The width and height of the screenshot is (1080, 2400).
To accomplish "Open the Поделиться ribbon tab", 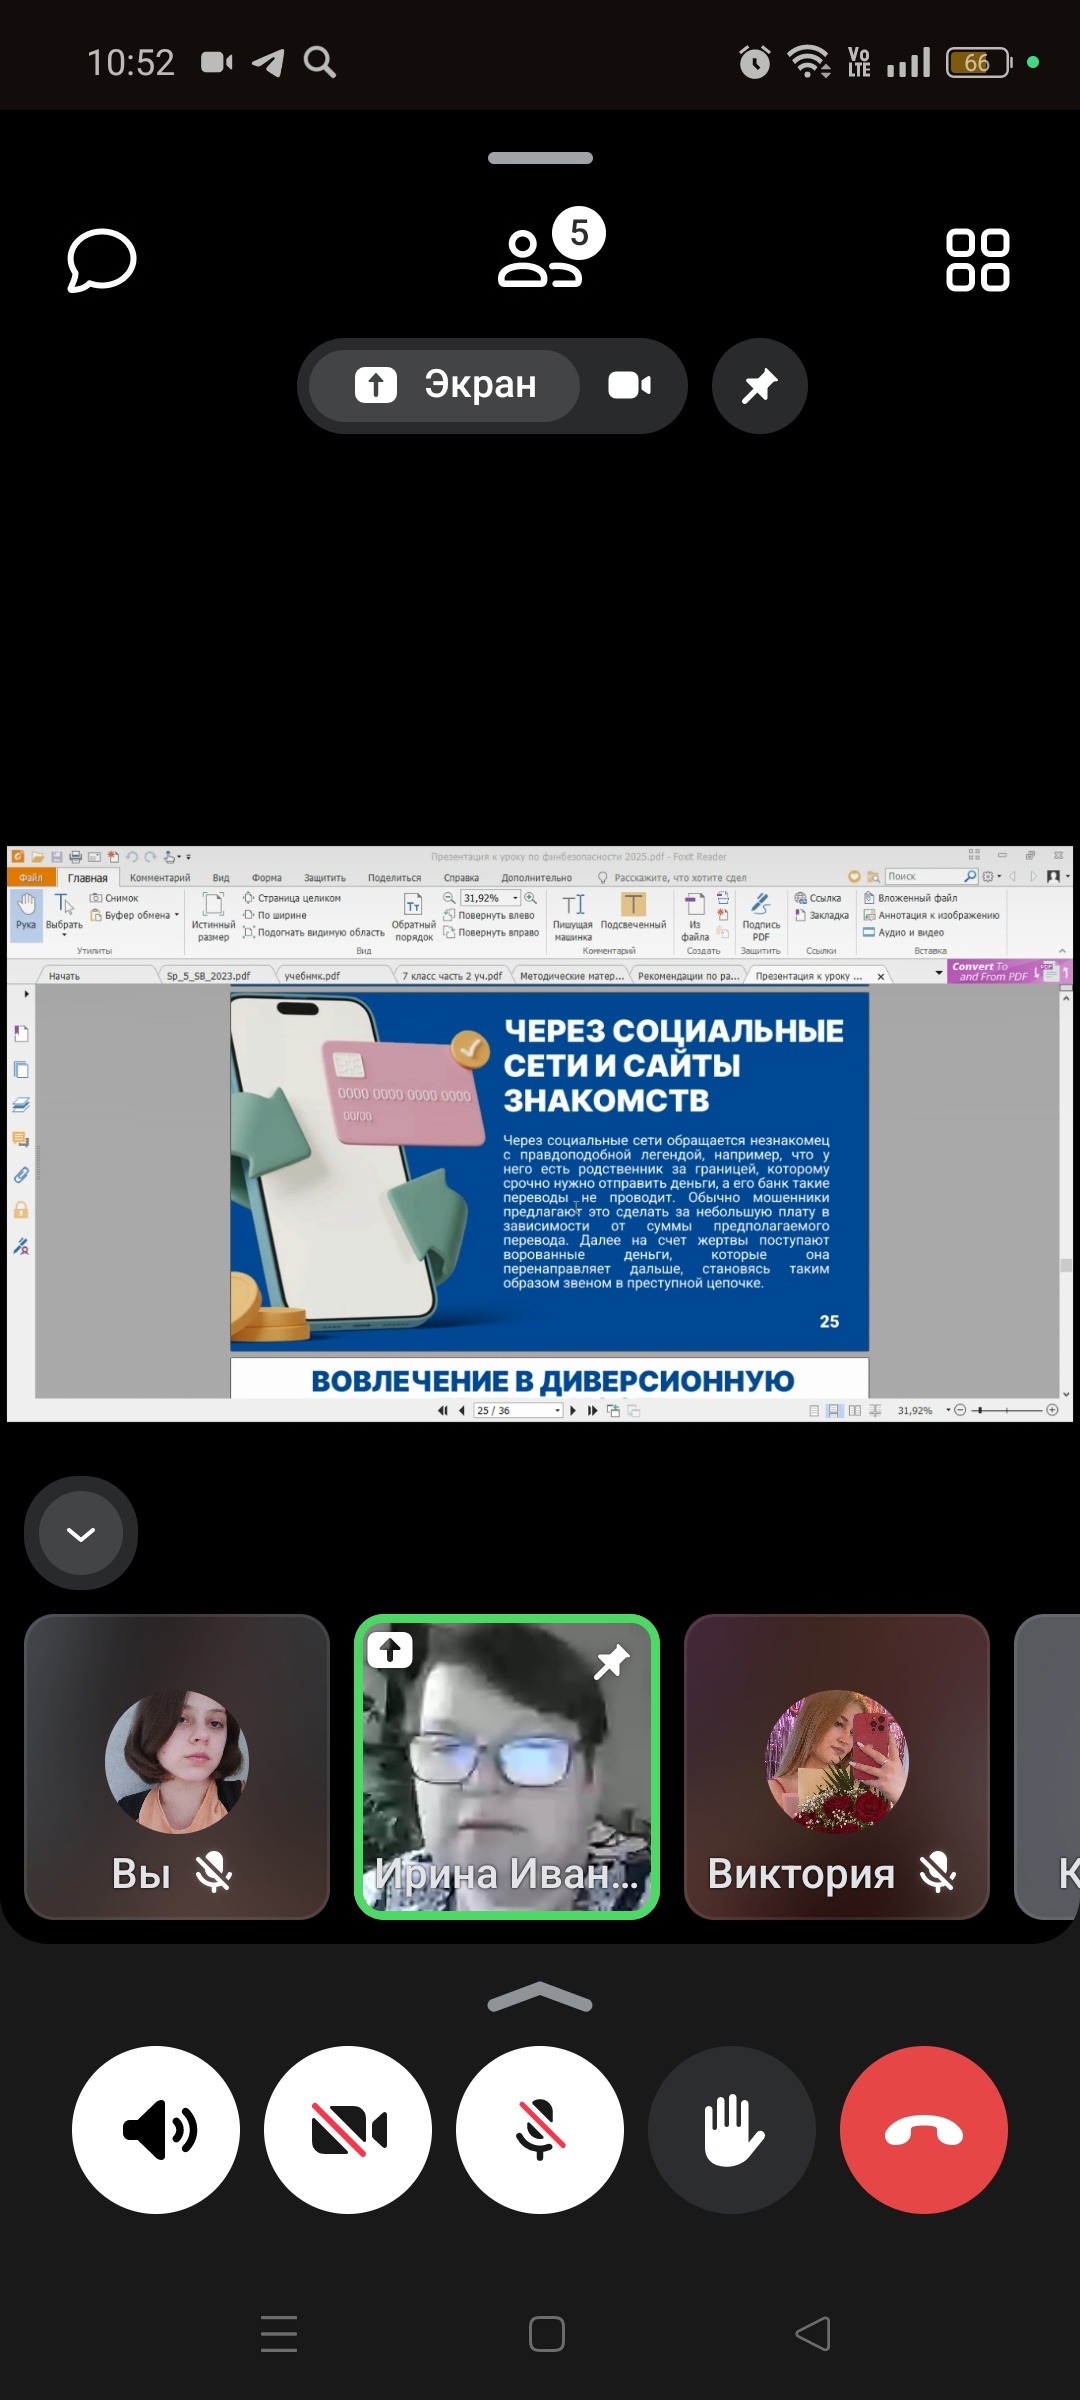I will [394, 878].
